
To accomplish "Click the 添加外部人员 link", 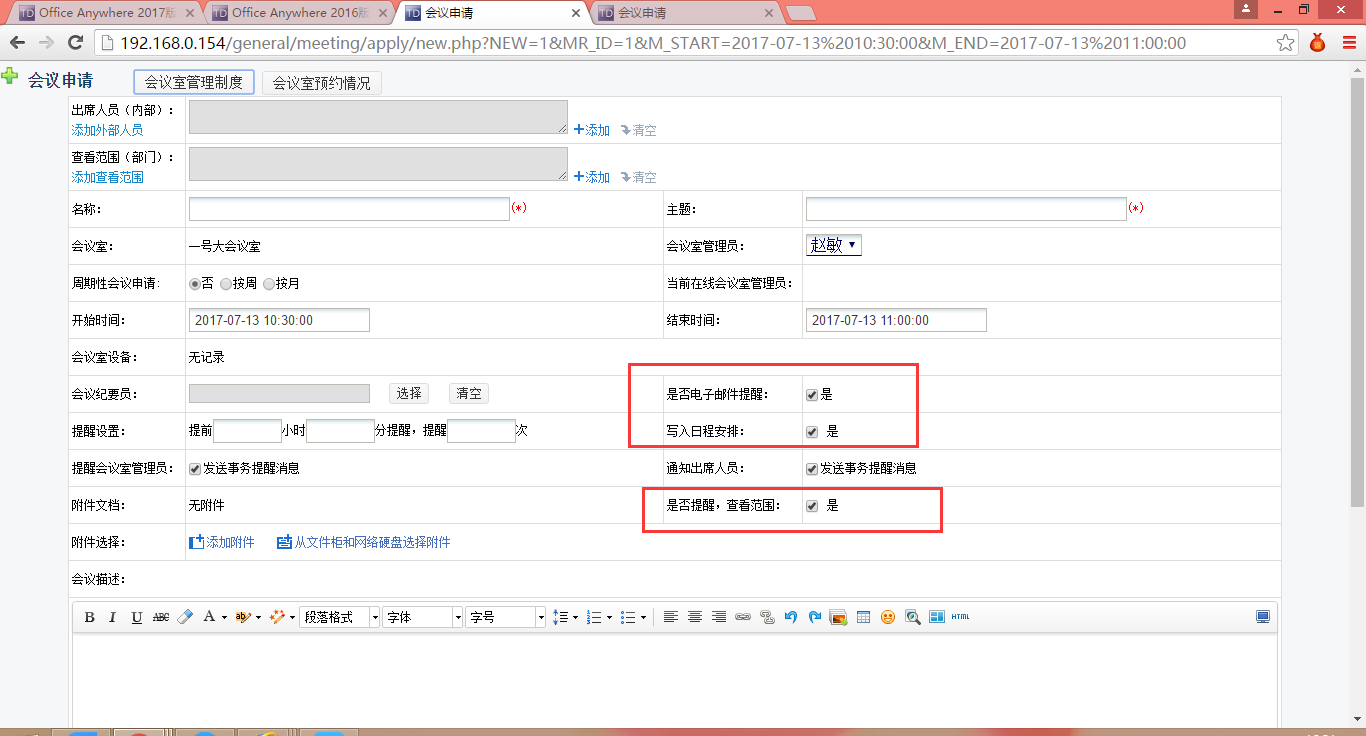I will coord(107,130).
